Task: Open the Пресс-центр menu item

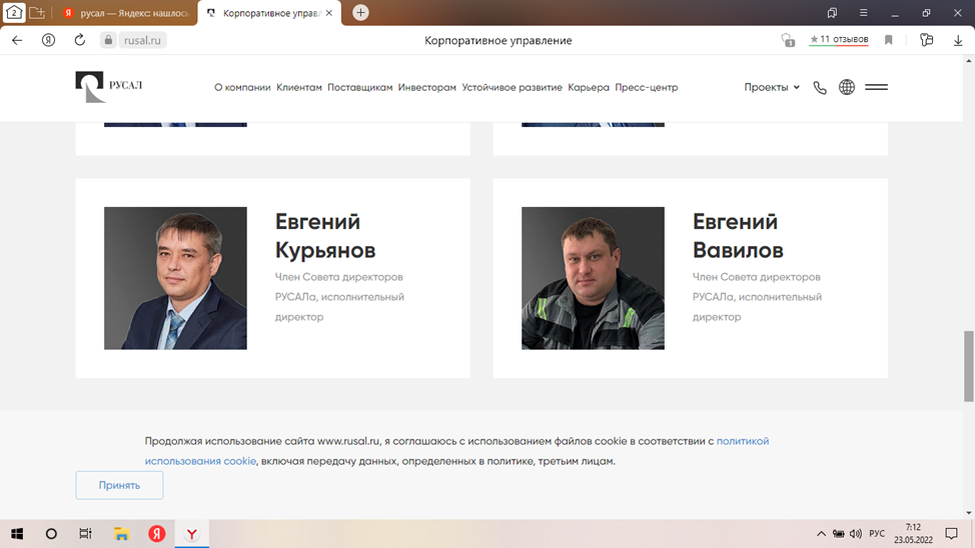Action: (x=646, y=87)
